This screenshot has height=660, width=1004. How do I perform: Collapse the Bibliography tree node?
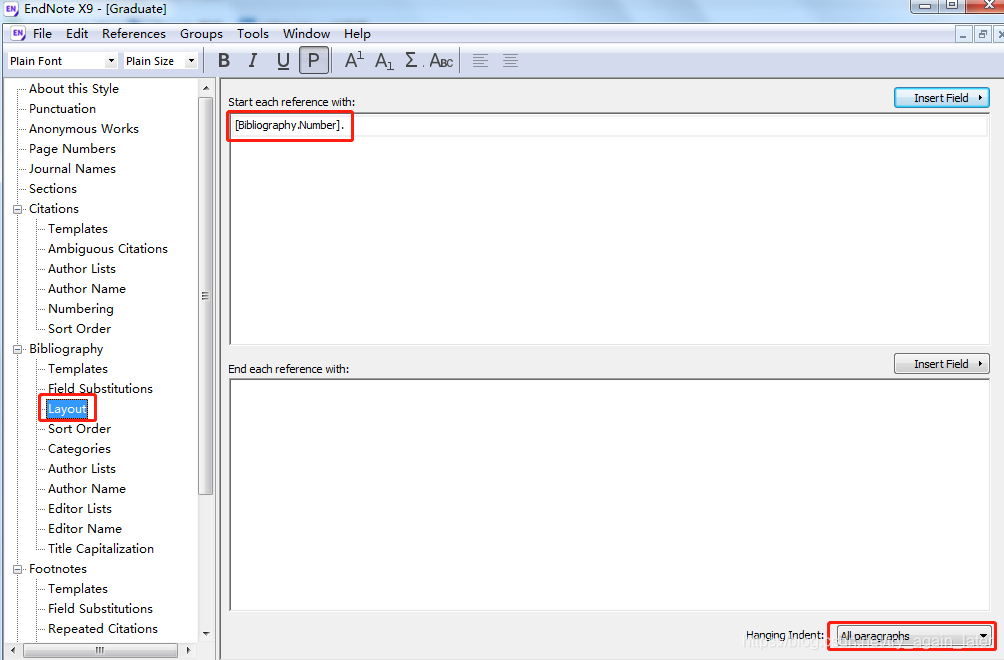click(x=18, y=349)
